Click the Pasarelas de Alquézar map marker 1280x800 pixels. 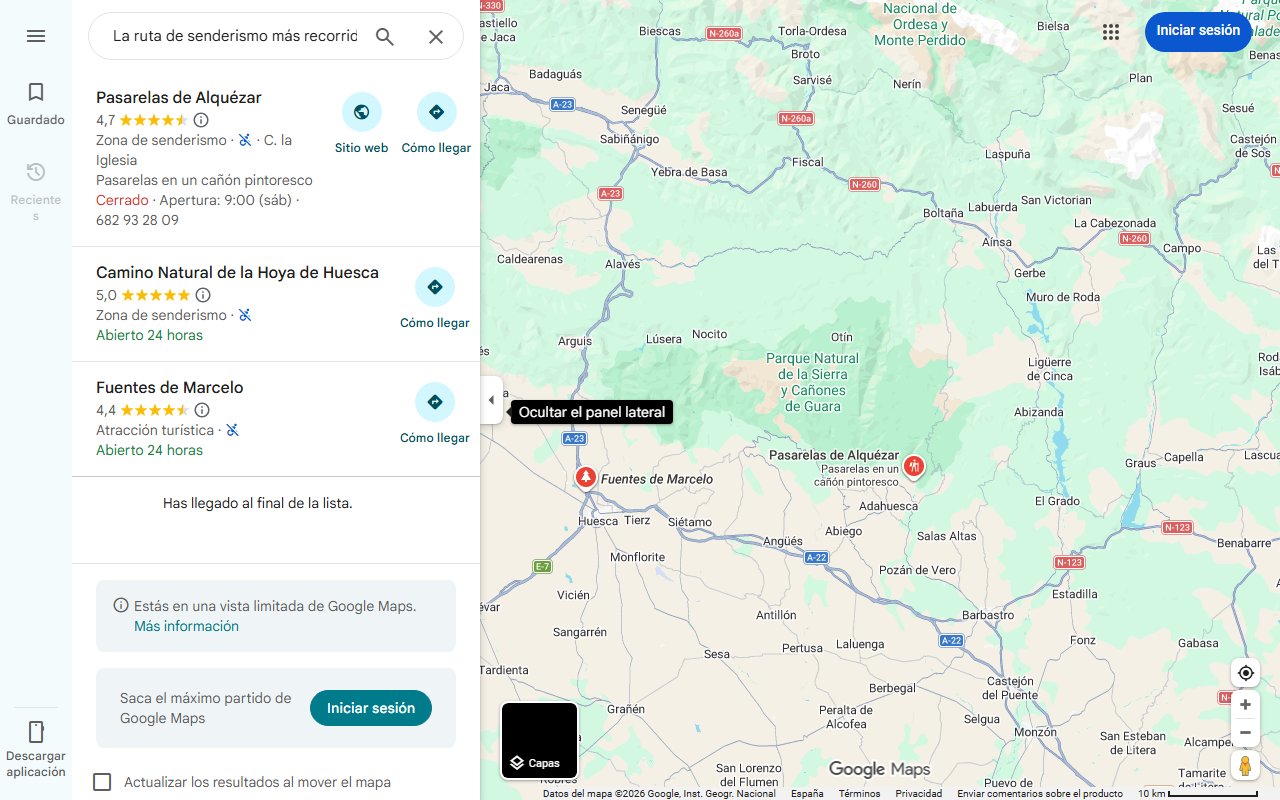[913, 465]
